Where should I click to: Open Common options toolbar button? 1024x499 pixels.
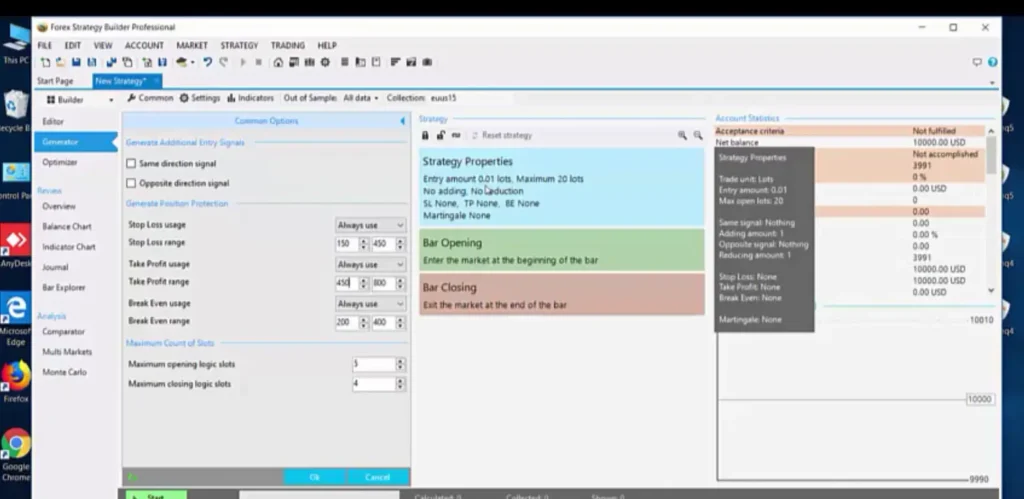coord(150,98)
